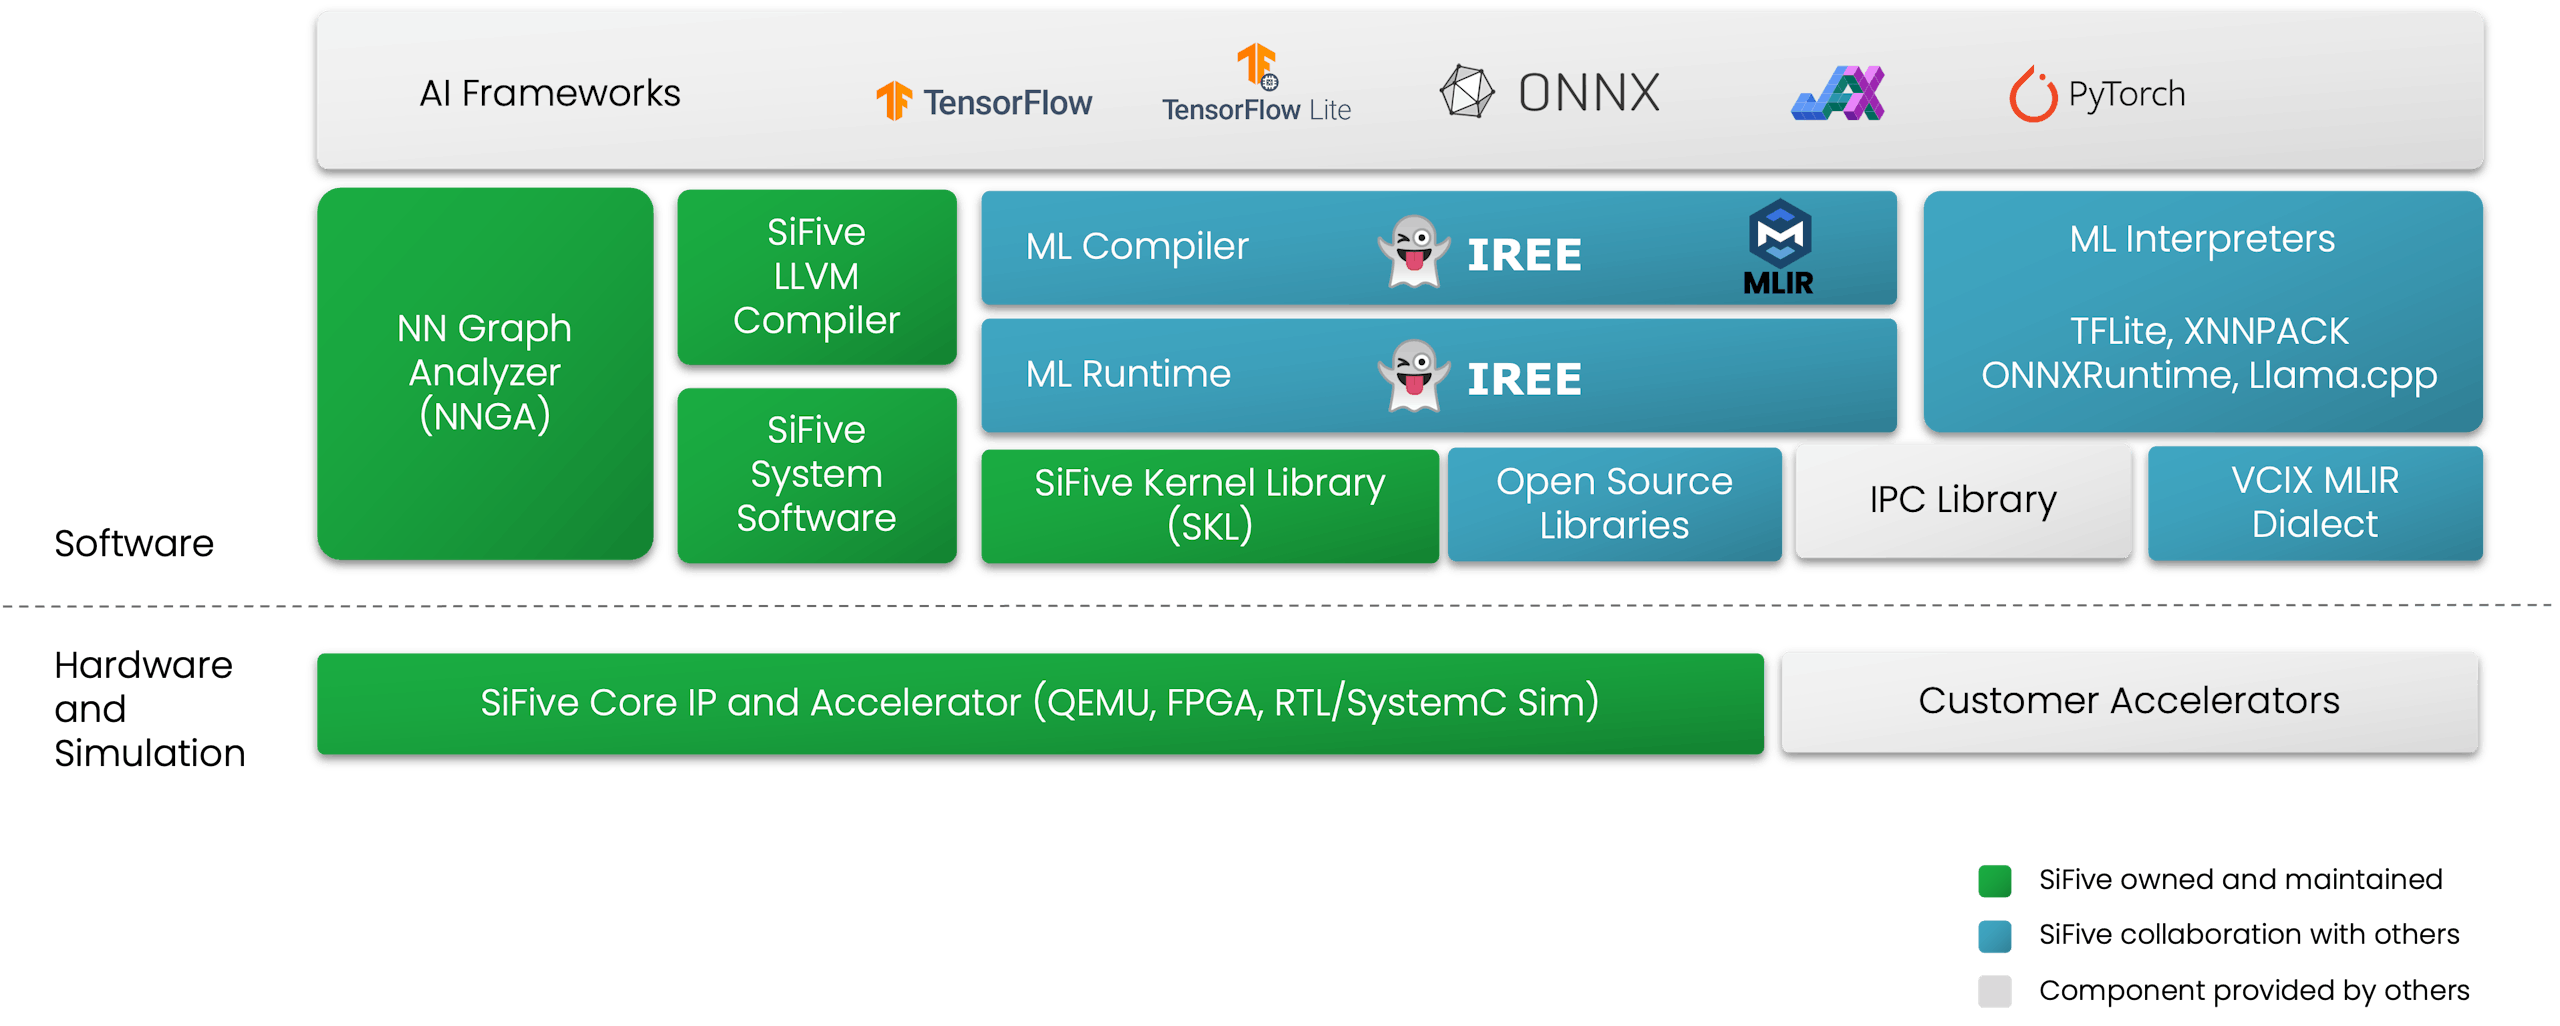
Task: Click the ONNXRuntime, Llama.cpp text
Action: (2208, 376)
